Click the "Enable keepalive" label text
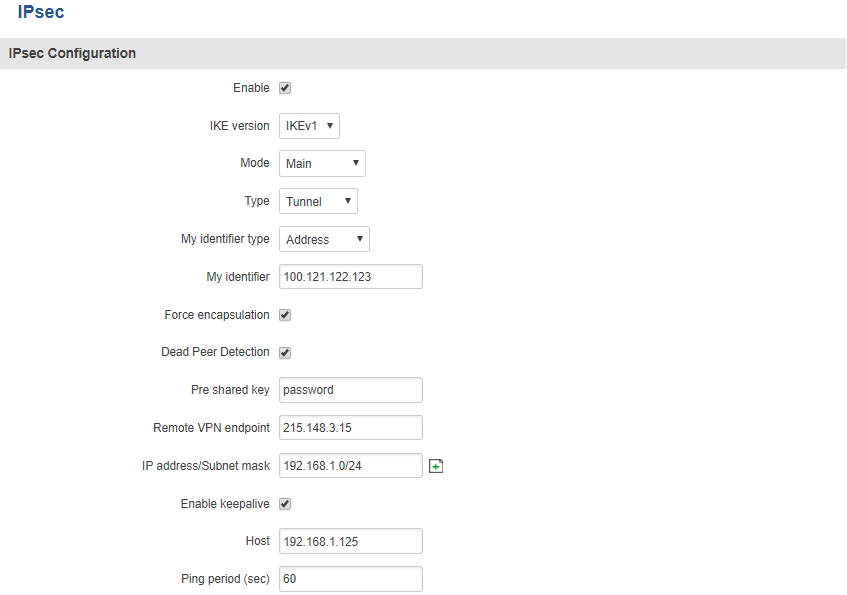 (x=225, y=504)
